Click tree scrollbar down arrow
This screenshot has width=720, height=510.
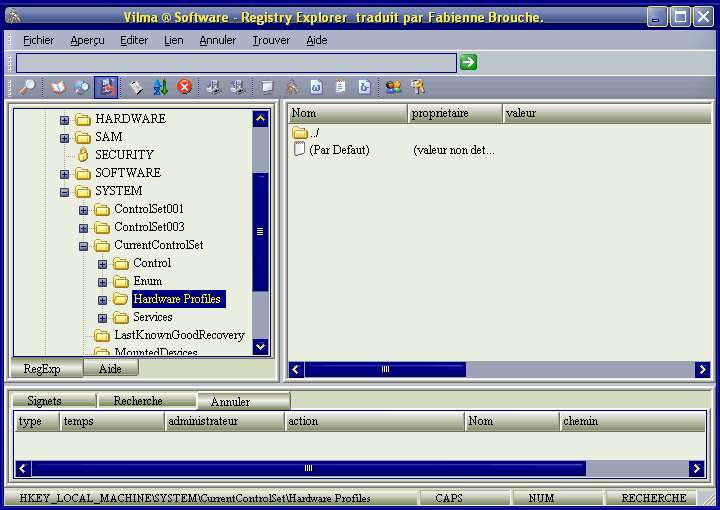click(x=260, y=347)
